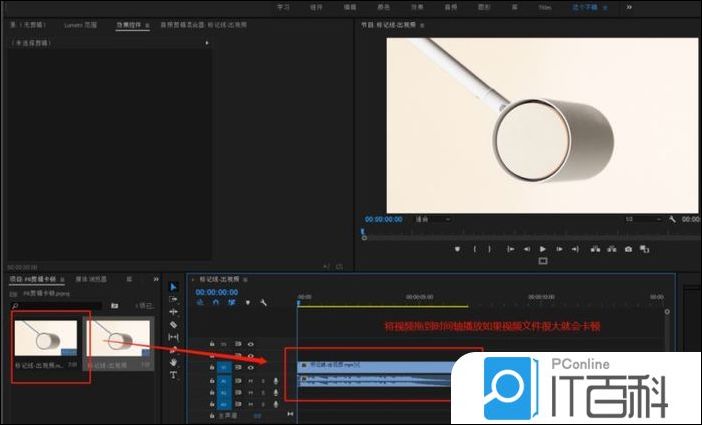702x425 pixels.
Task: Select the Razor tool in toolbar
Action: 173,325
